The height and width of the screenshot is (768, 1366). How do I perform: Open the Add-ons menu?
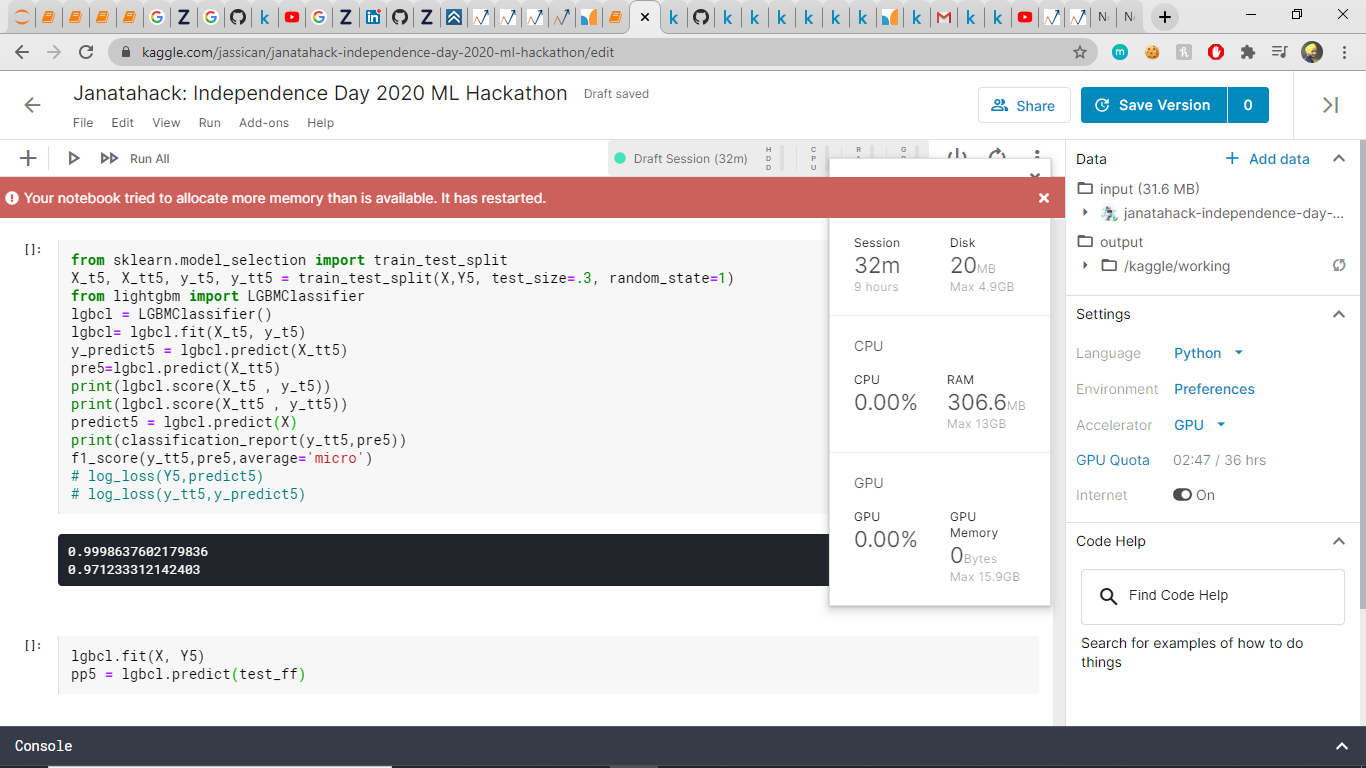click(x=263, y=123)
